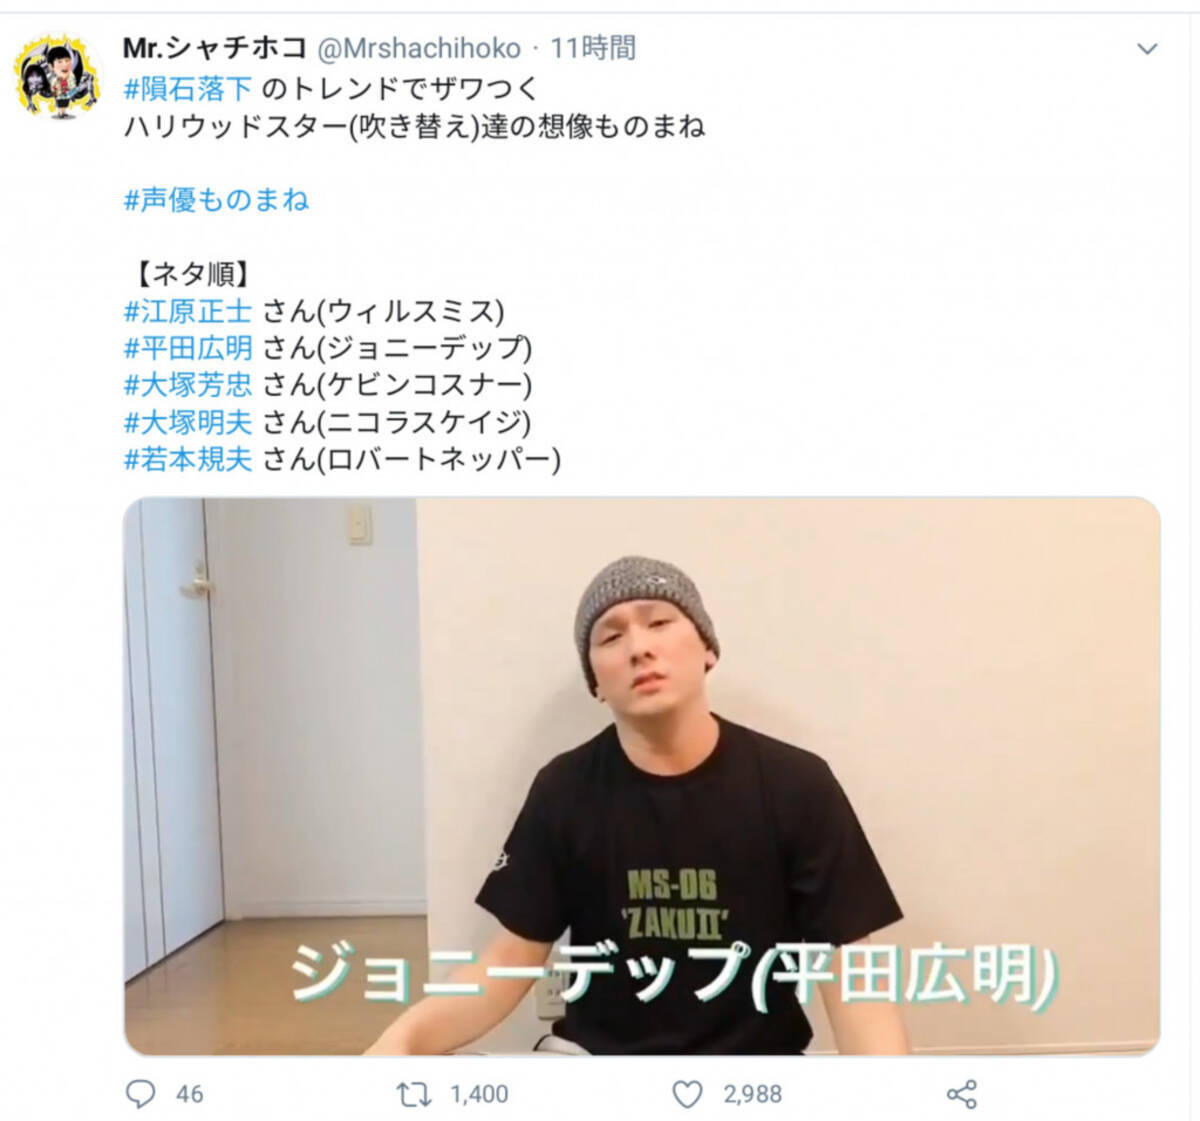The width and height of the screenshot is (1200, 1121).
Task: Open Mr.シャチホコ profile avatar
Action: [58, 76]
